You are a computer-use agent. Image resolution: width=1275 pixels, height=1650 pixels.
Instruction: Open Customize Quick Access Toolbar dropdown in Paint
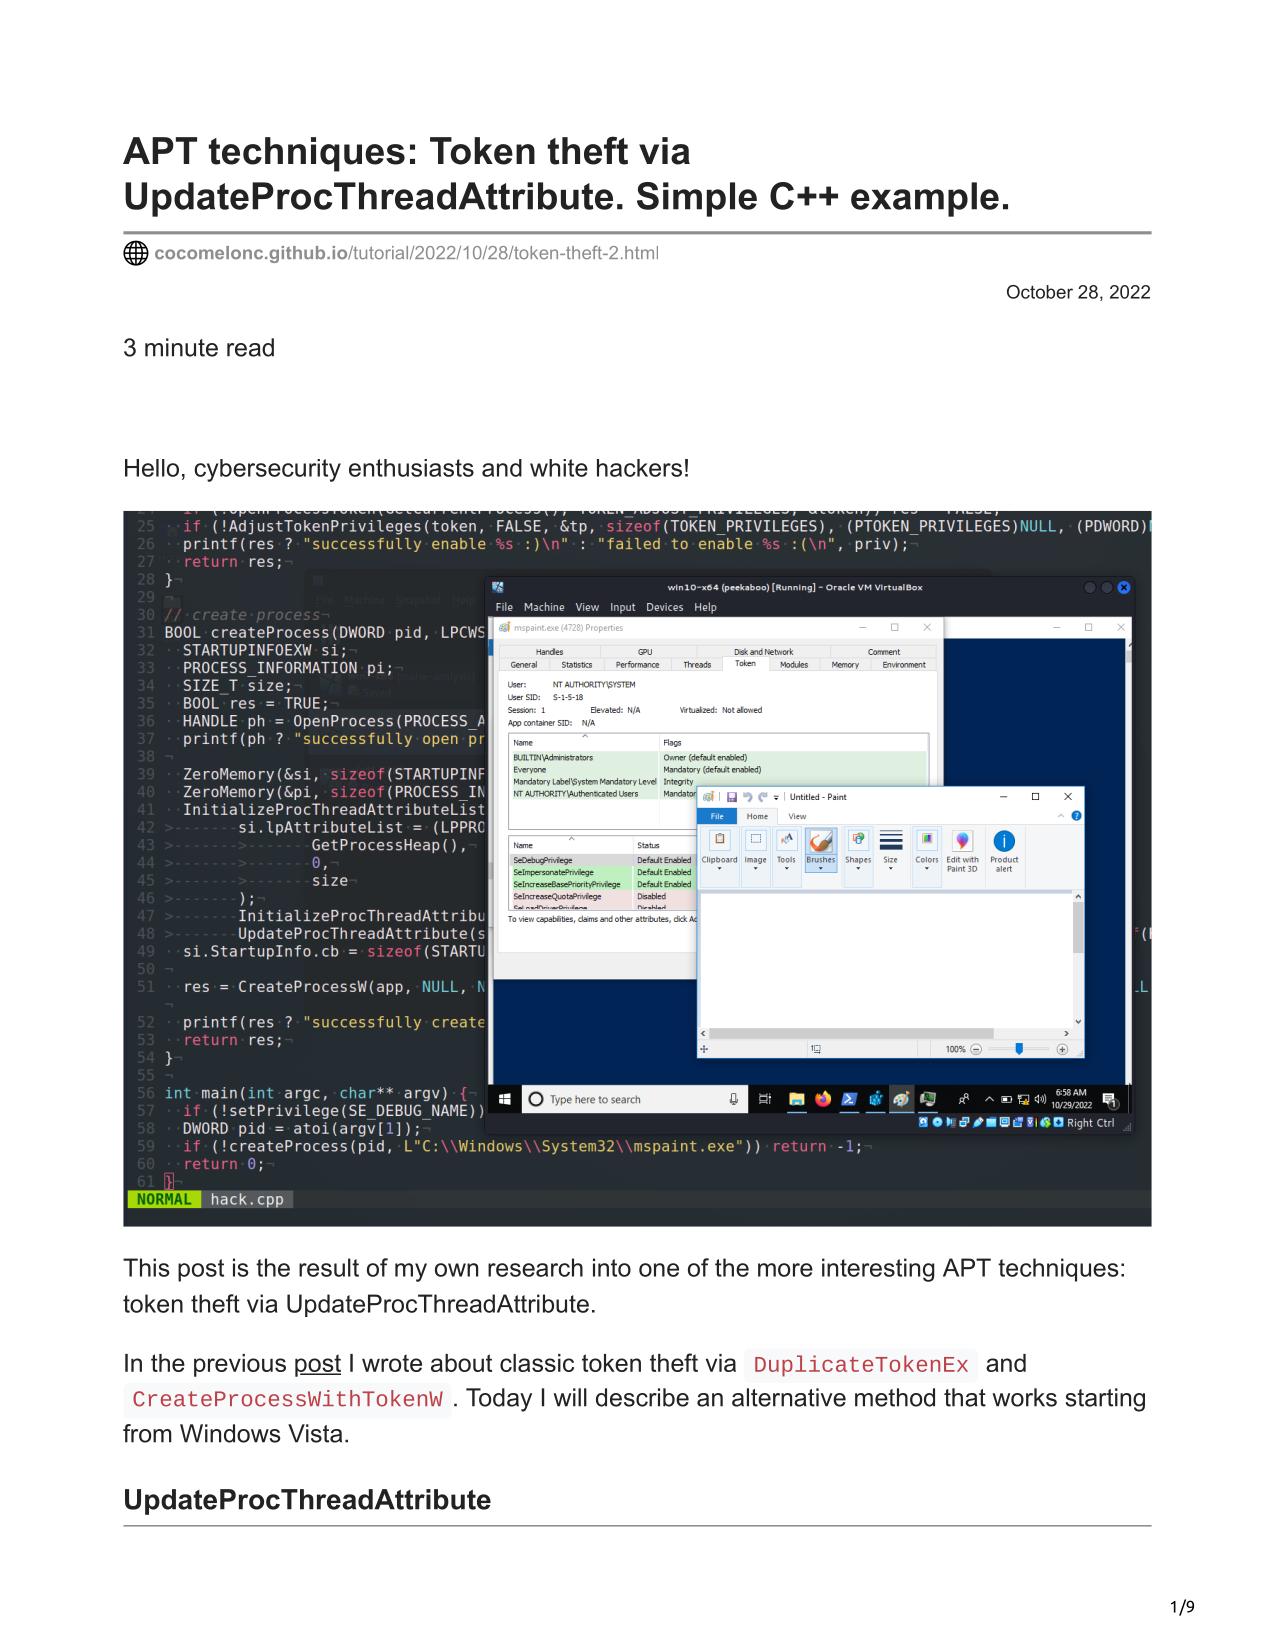click(x=776, y=797)
